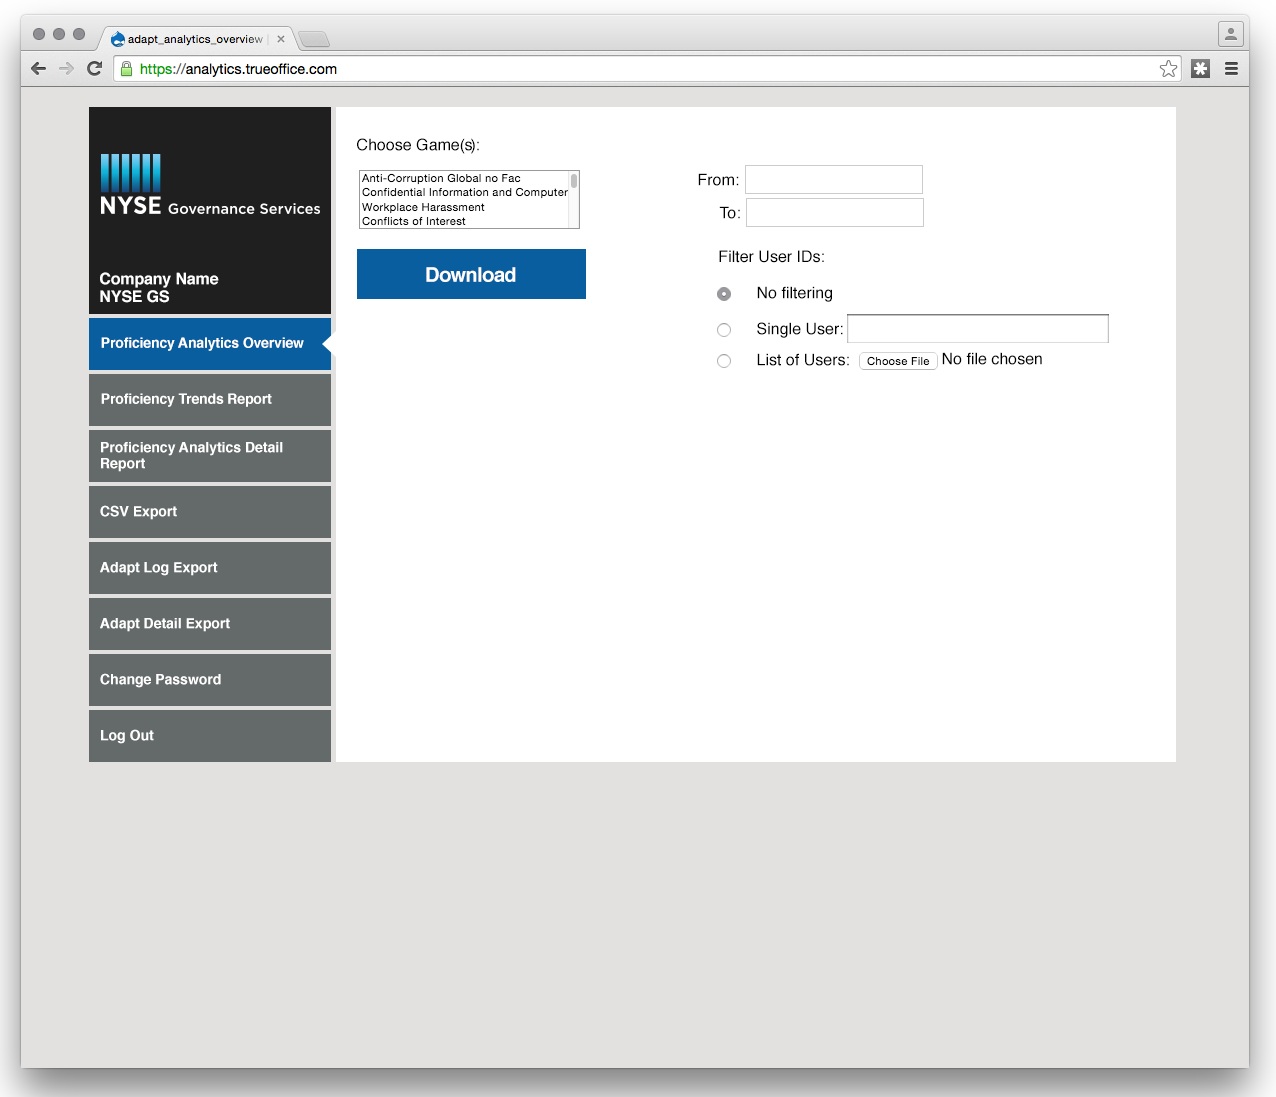Click the browser forward arrow
The height and width of the screenshot is (1097, 1276).
click(66, 68)
